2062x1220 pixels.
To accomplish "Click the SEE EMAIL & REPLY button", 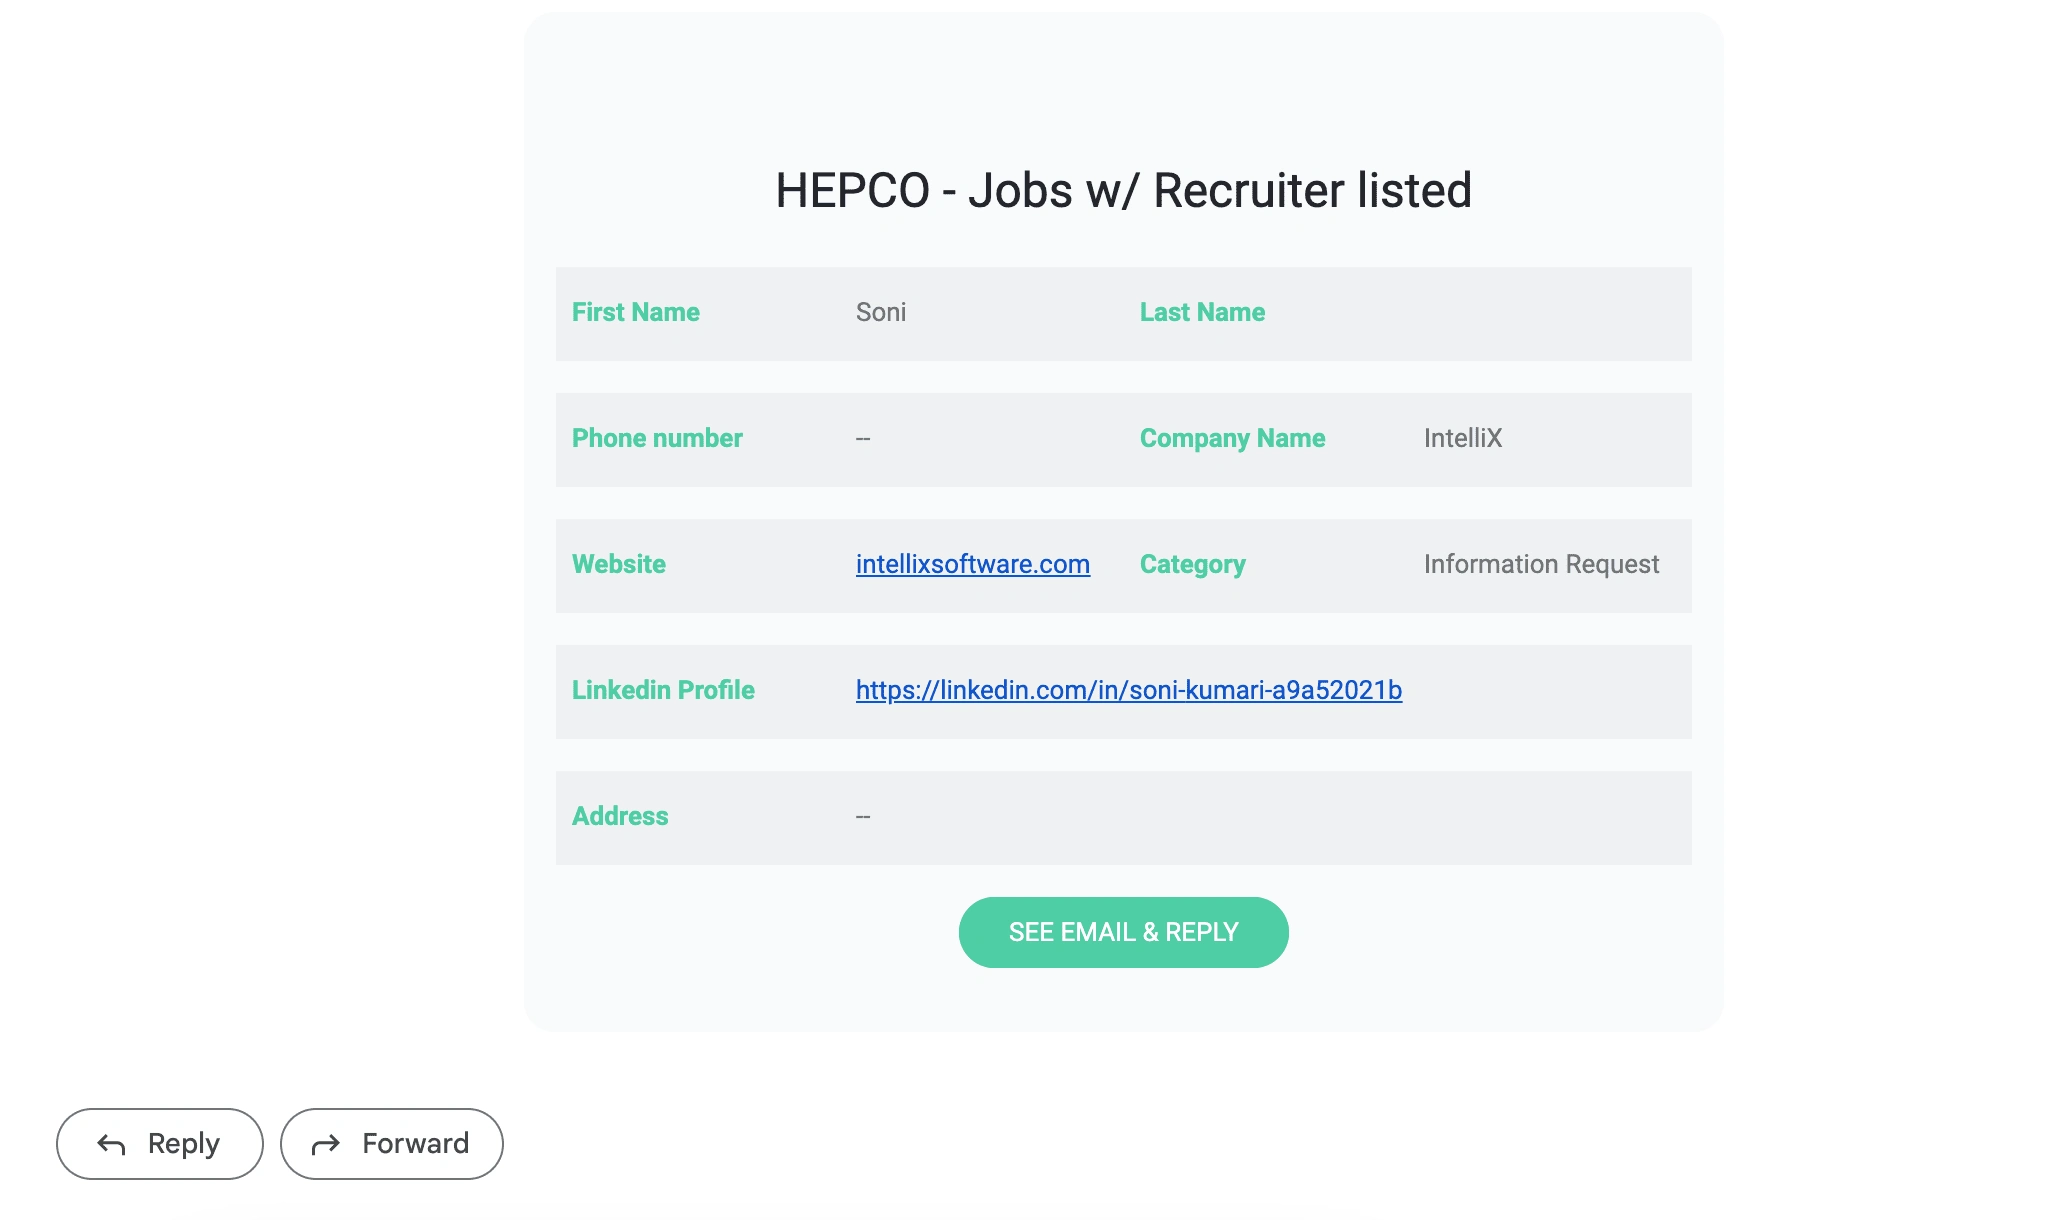I will point(1123,932).
